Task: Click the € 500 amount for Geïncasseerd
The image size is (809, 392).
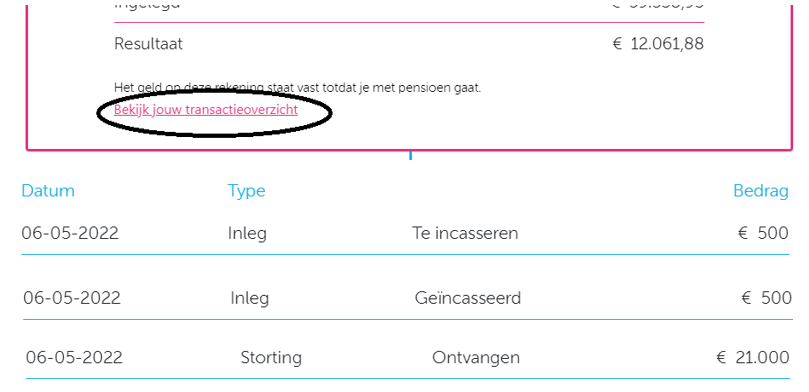Action: (x=766, y=298)
